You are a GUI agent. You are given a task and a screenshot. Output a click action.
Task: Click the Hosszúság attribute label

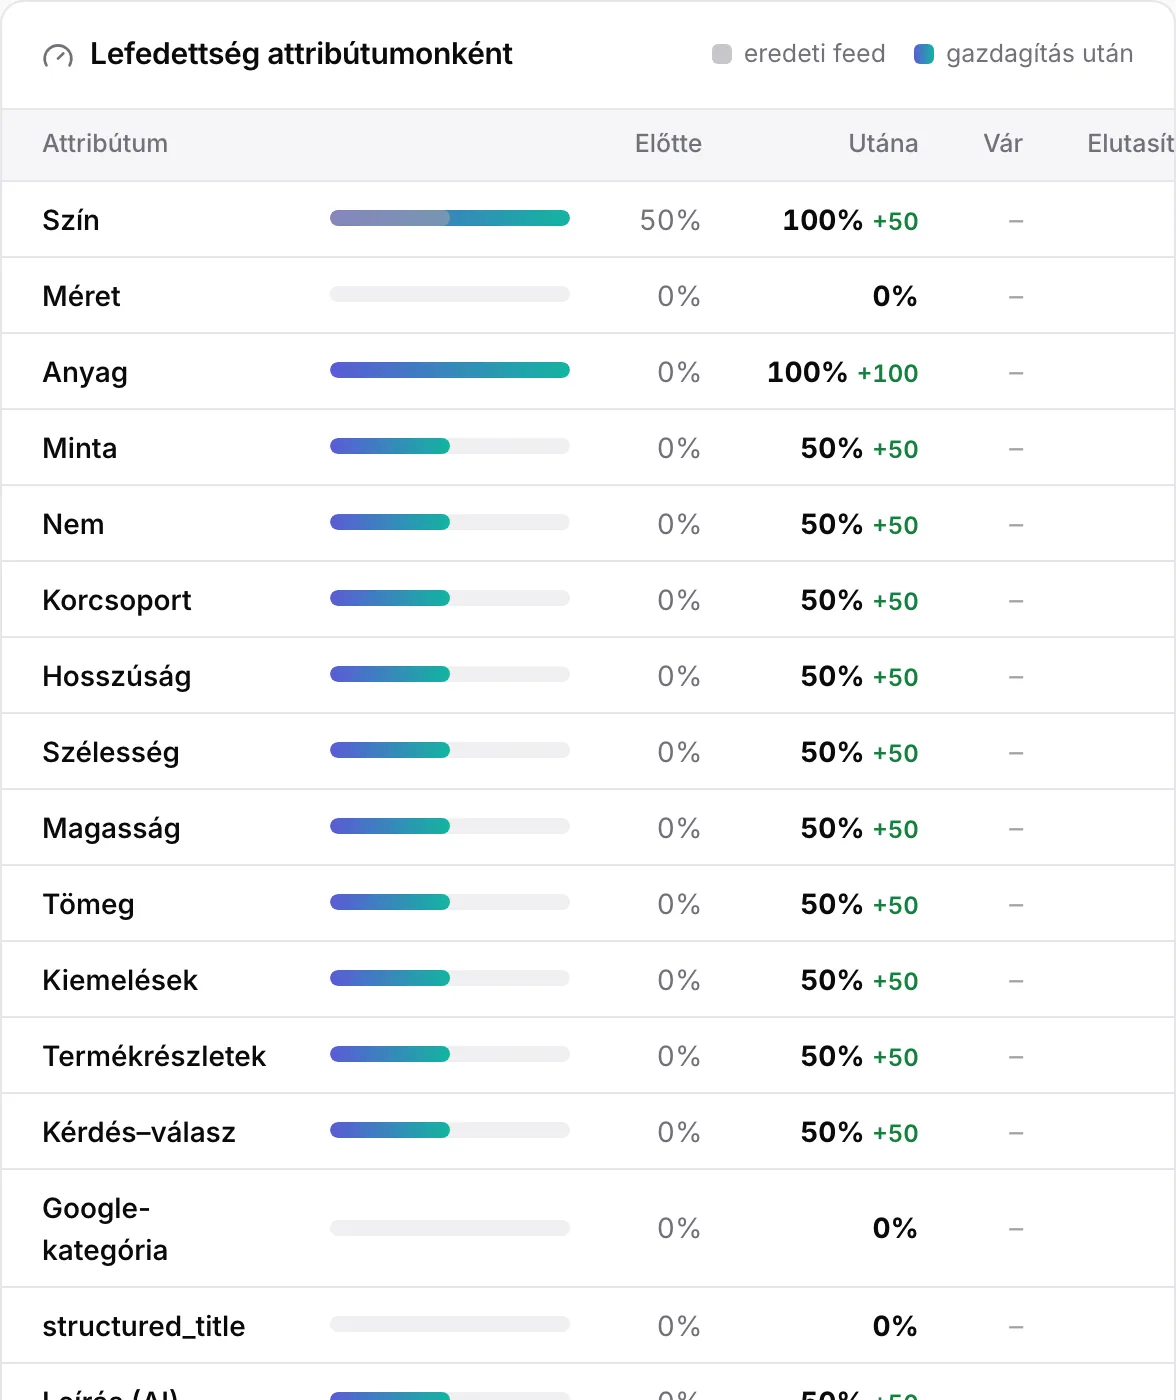click(117, 677)
